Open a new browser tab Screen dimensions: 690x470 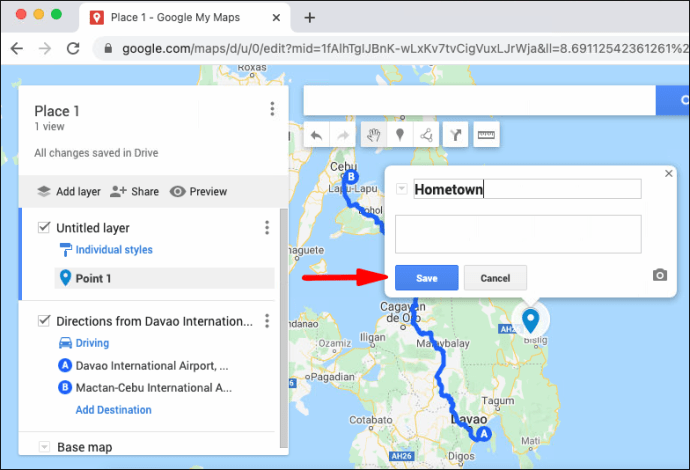click(310, 17)
